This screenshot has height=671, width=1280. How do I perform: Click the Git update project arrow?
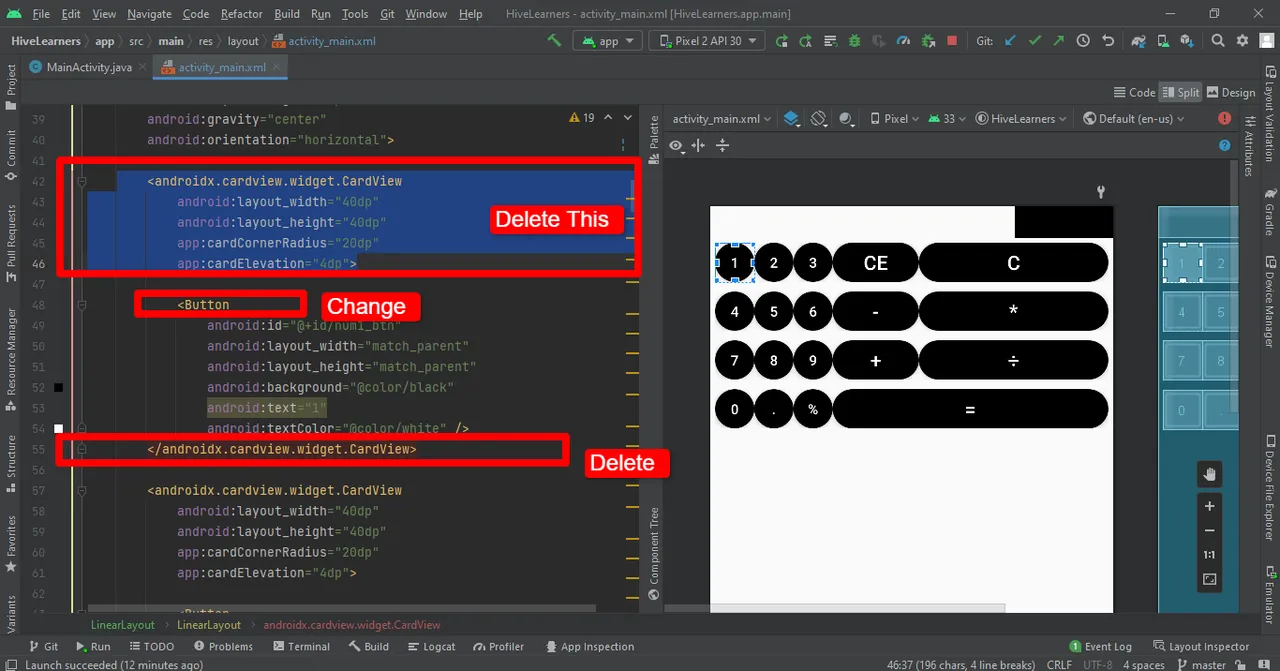coord(1010,41)
